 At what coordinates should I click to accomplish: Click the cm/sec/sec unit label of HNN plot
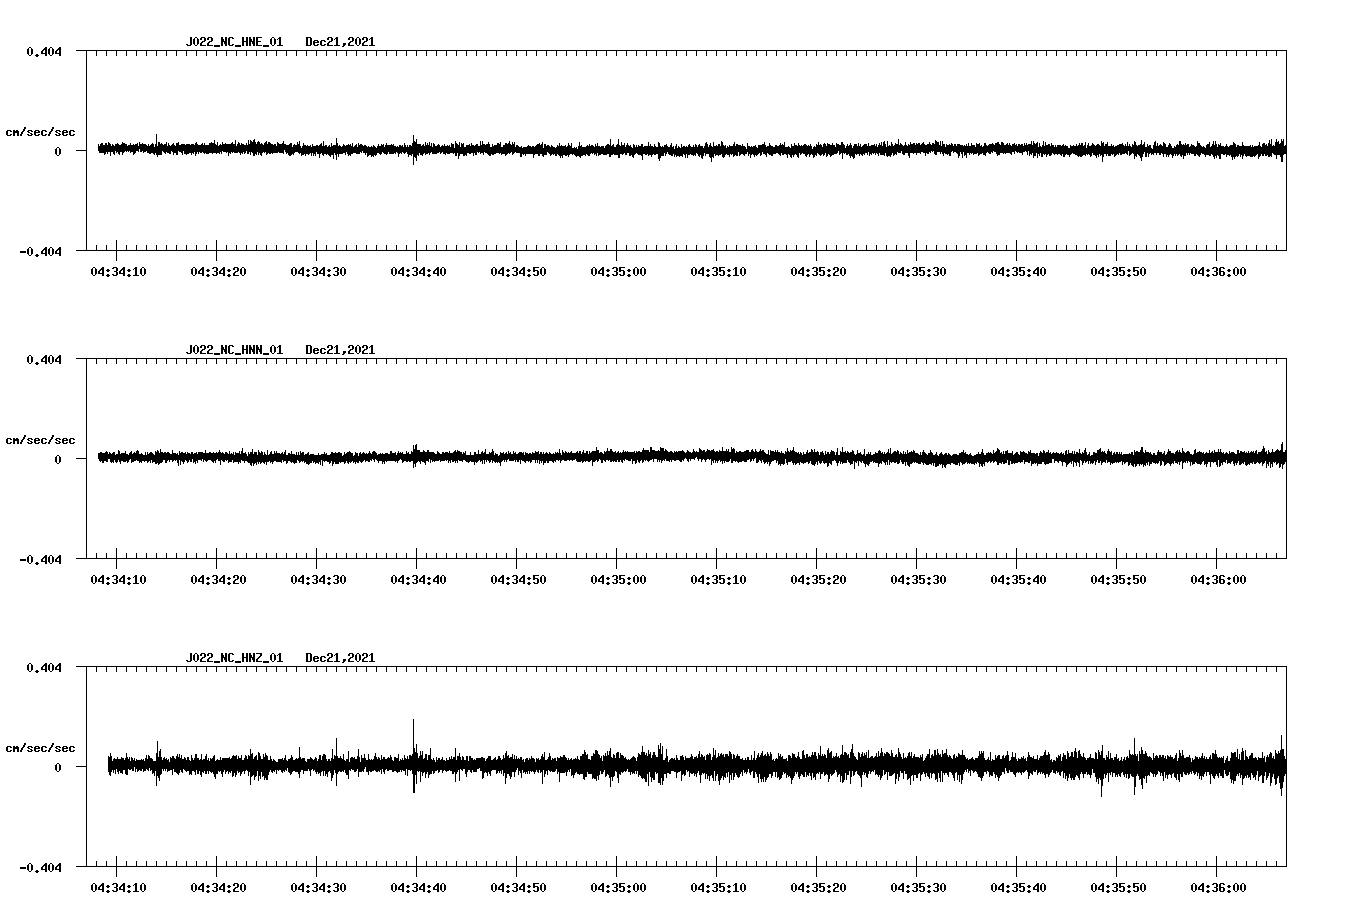coord(40,440)
